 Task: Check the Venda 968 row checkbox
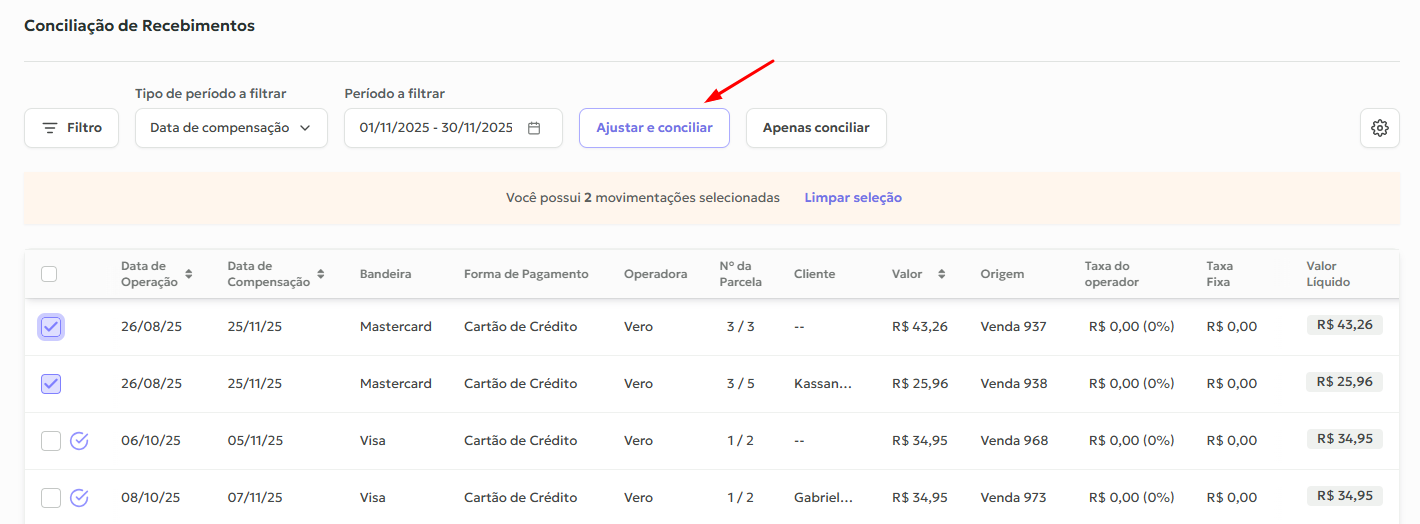51,441
